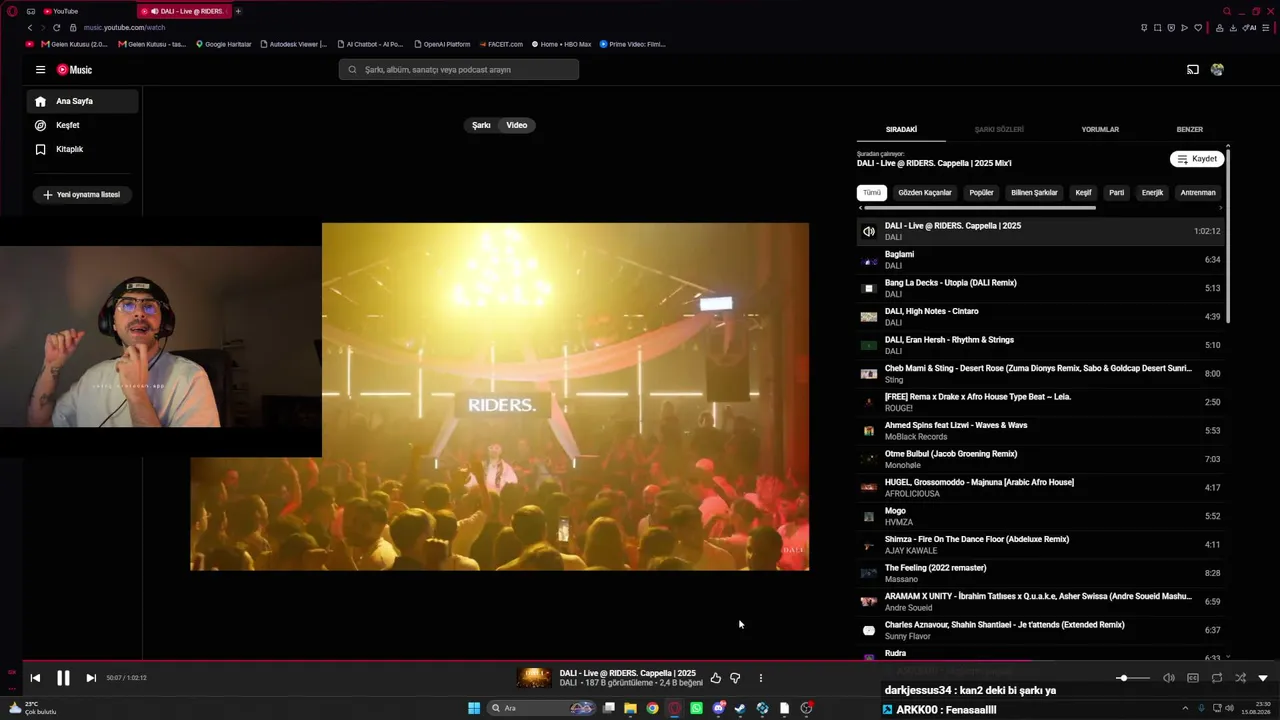Go to Ana Sayfa in sidebar
1280x720 pixels.
click(82, 101)
